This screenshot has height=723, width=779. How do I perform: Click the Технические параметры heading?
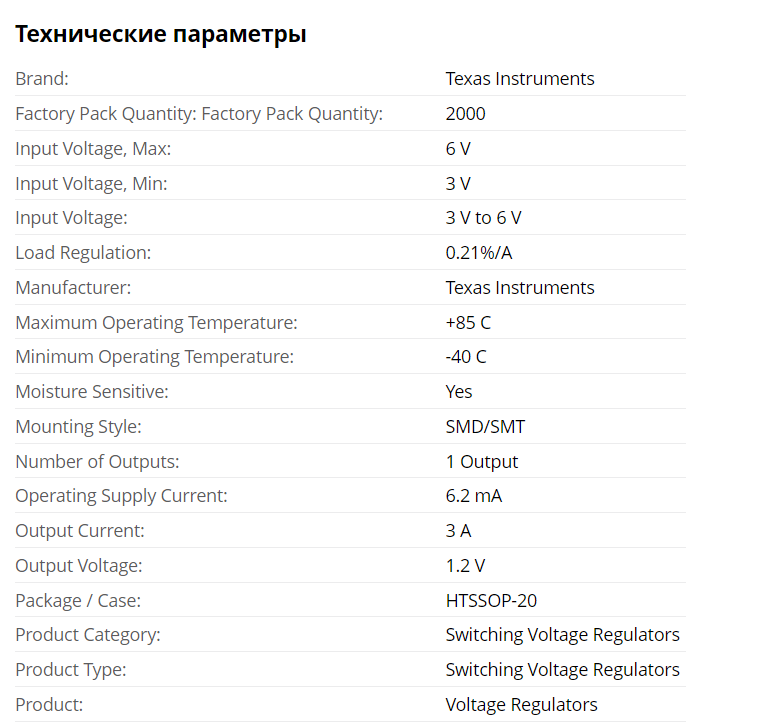pos(160,35)
